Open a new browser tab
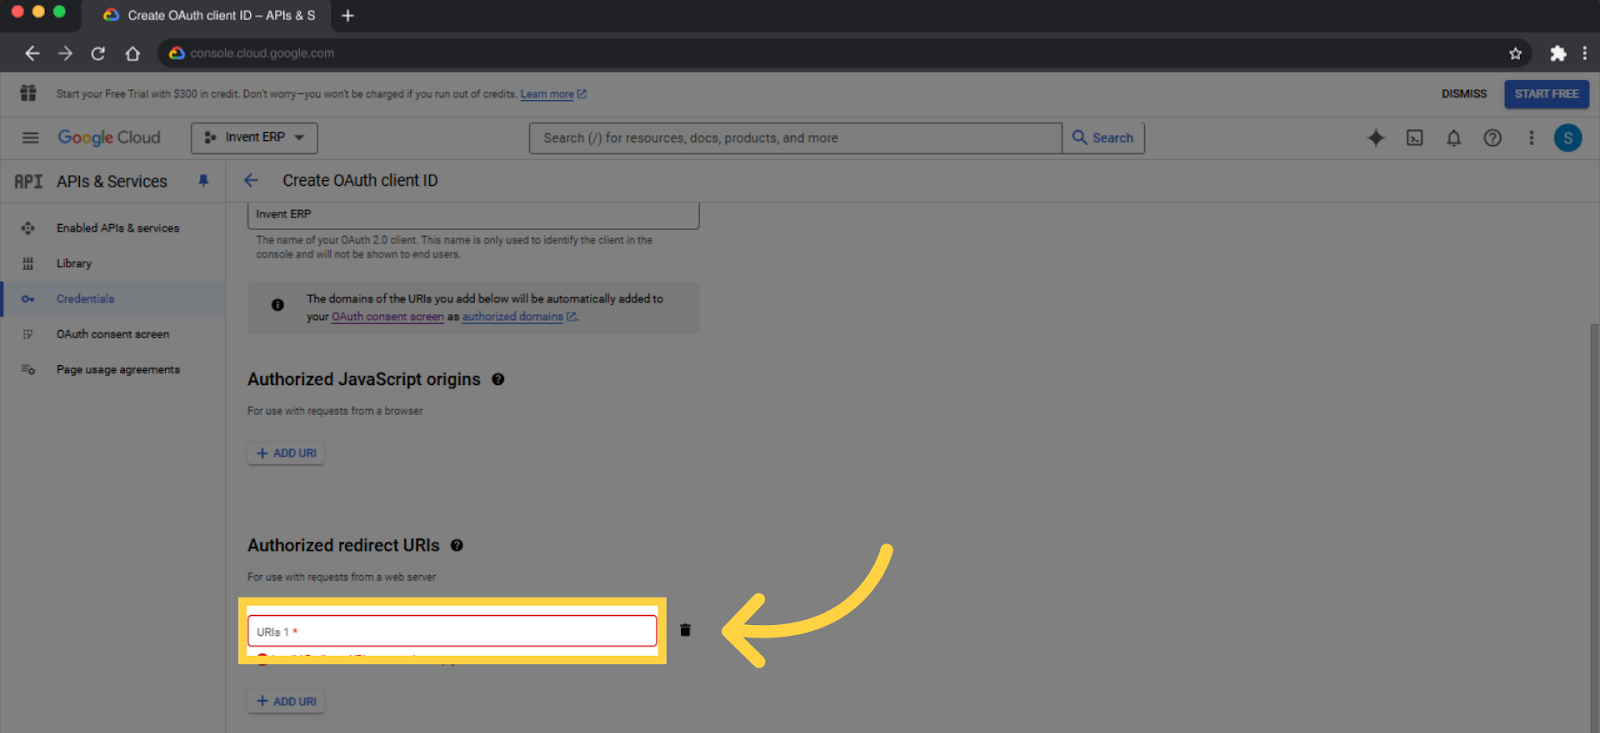 [348, 15]
